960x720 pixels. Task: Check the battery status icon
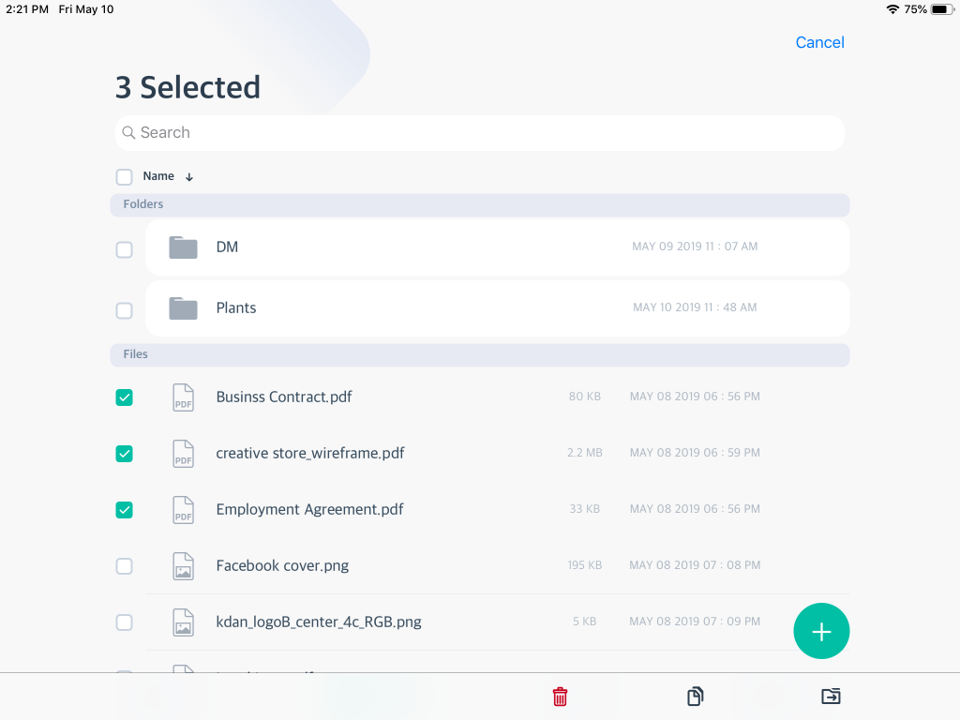[x=942, y=9]
